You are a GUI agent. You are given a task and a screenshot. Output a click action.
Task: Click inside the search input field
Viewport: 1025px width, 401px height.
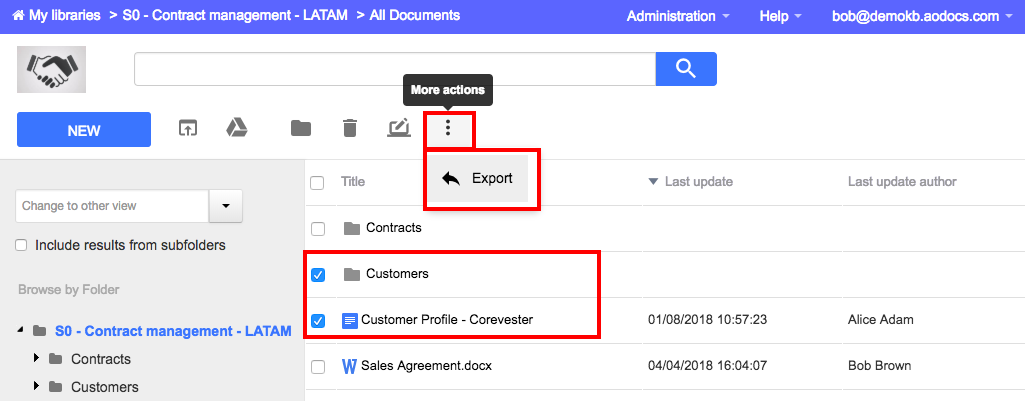tap(395, 69)
